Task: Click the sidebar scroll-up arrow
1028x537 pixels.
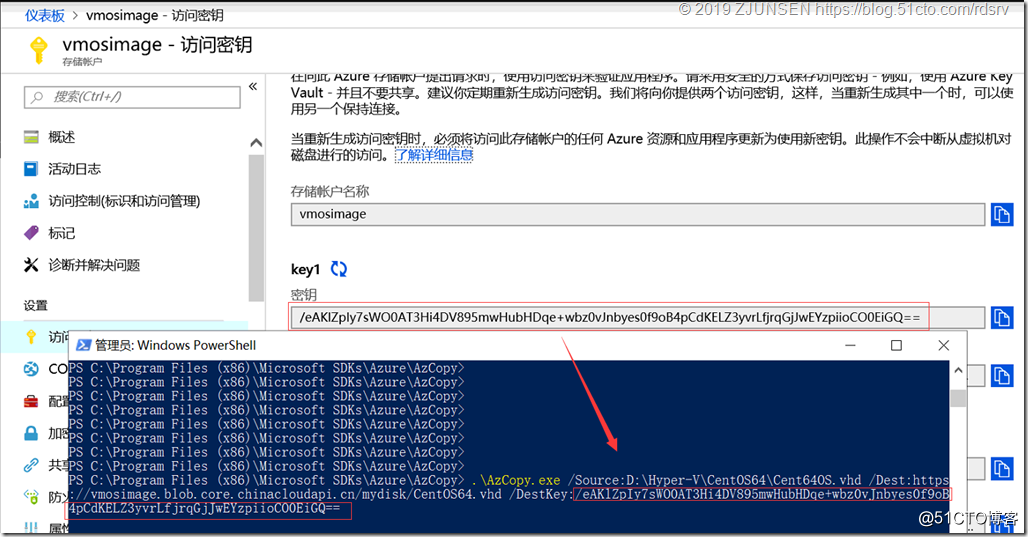Action: pos(256,142)
